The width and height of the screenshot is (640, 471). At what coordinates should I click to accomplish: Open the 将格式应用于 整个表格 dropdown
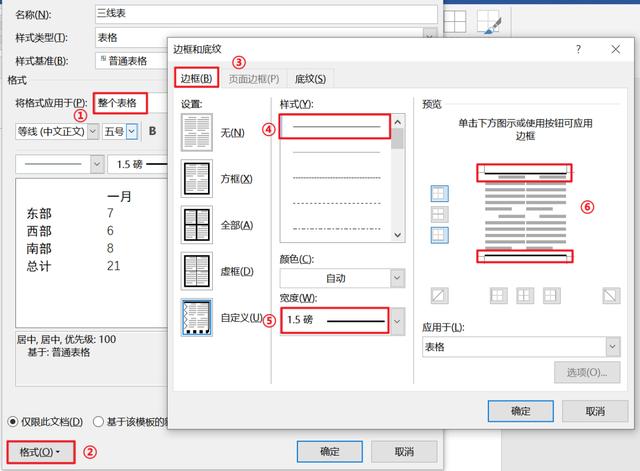[x=122, y=103]
